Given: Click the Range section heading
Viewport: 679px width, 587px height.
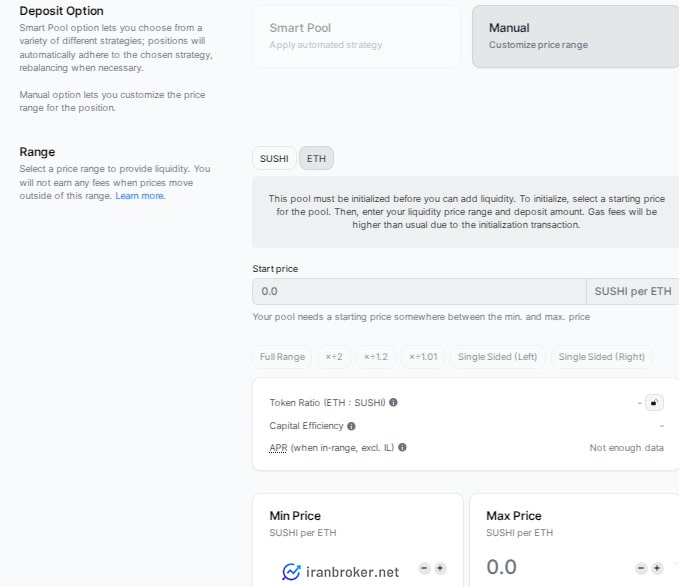Looking at the screenshot, I should (37, 152).
